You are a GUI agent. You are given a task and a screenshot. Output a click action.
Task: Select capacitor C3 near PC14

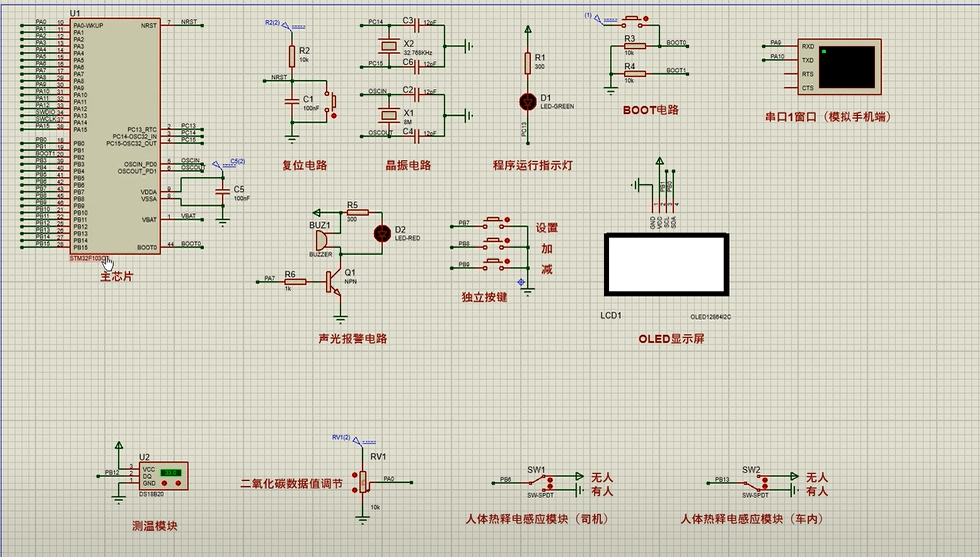coord(418,25)
